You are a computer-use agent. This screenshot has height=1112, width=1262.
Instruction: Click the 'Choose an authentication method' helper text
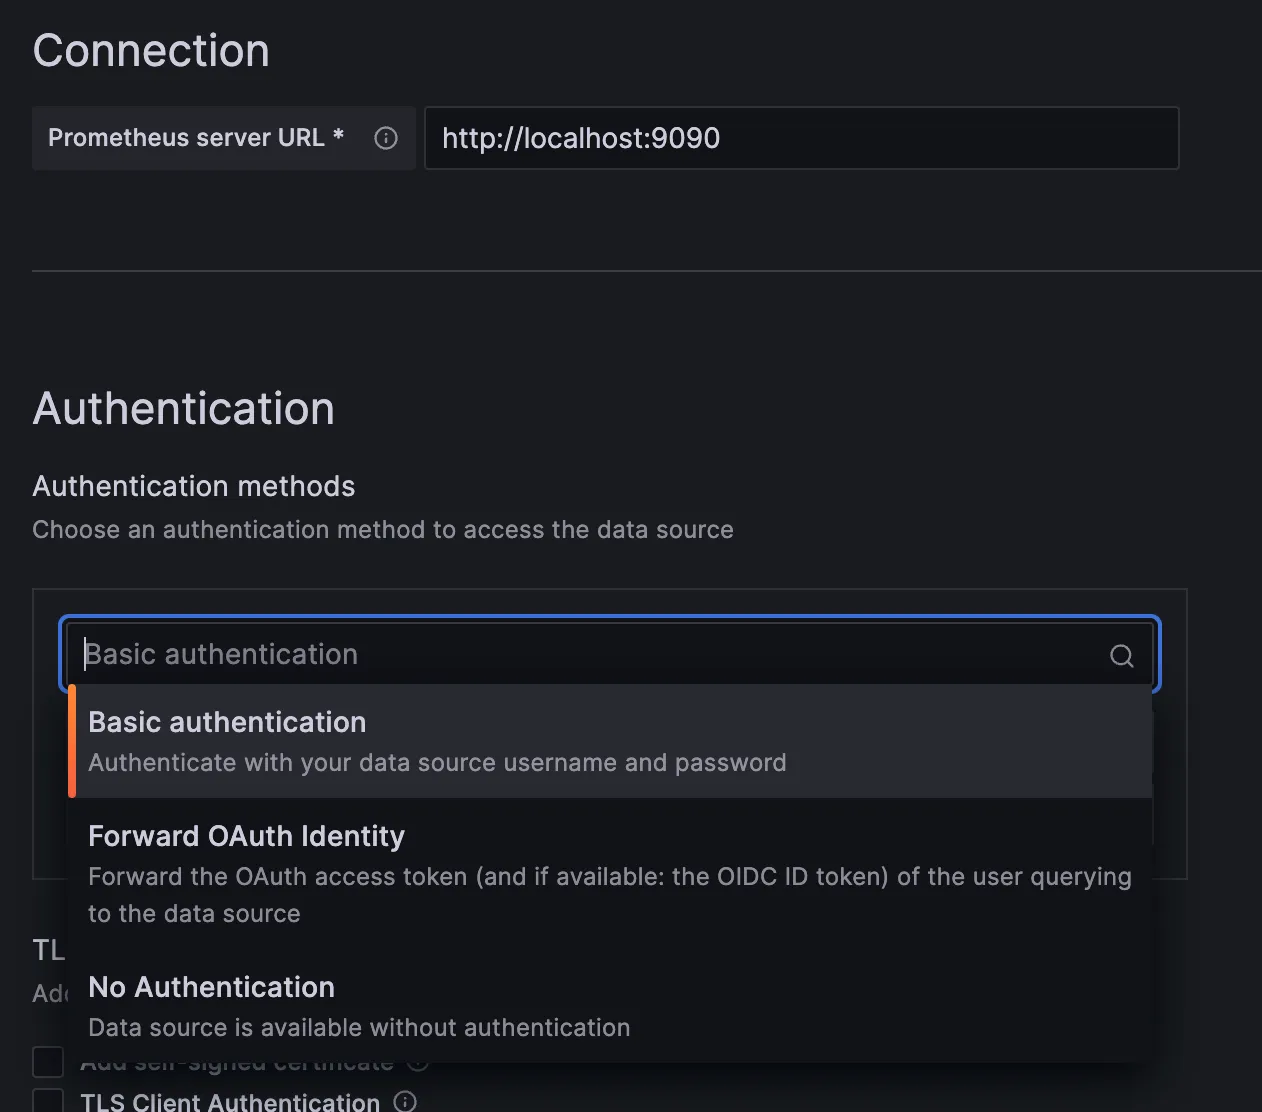[x=382, y=530]
